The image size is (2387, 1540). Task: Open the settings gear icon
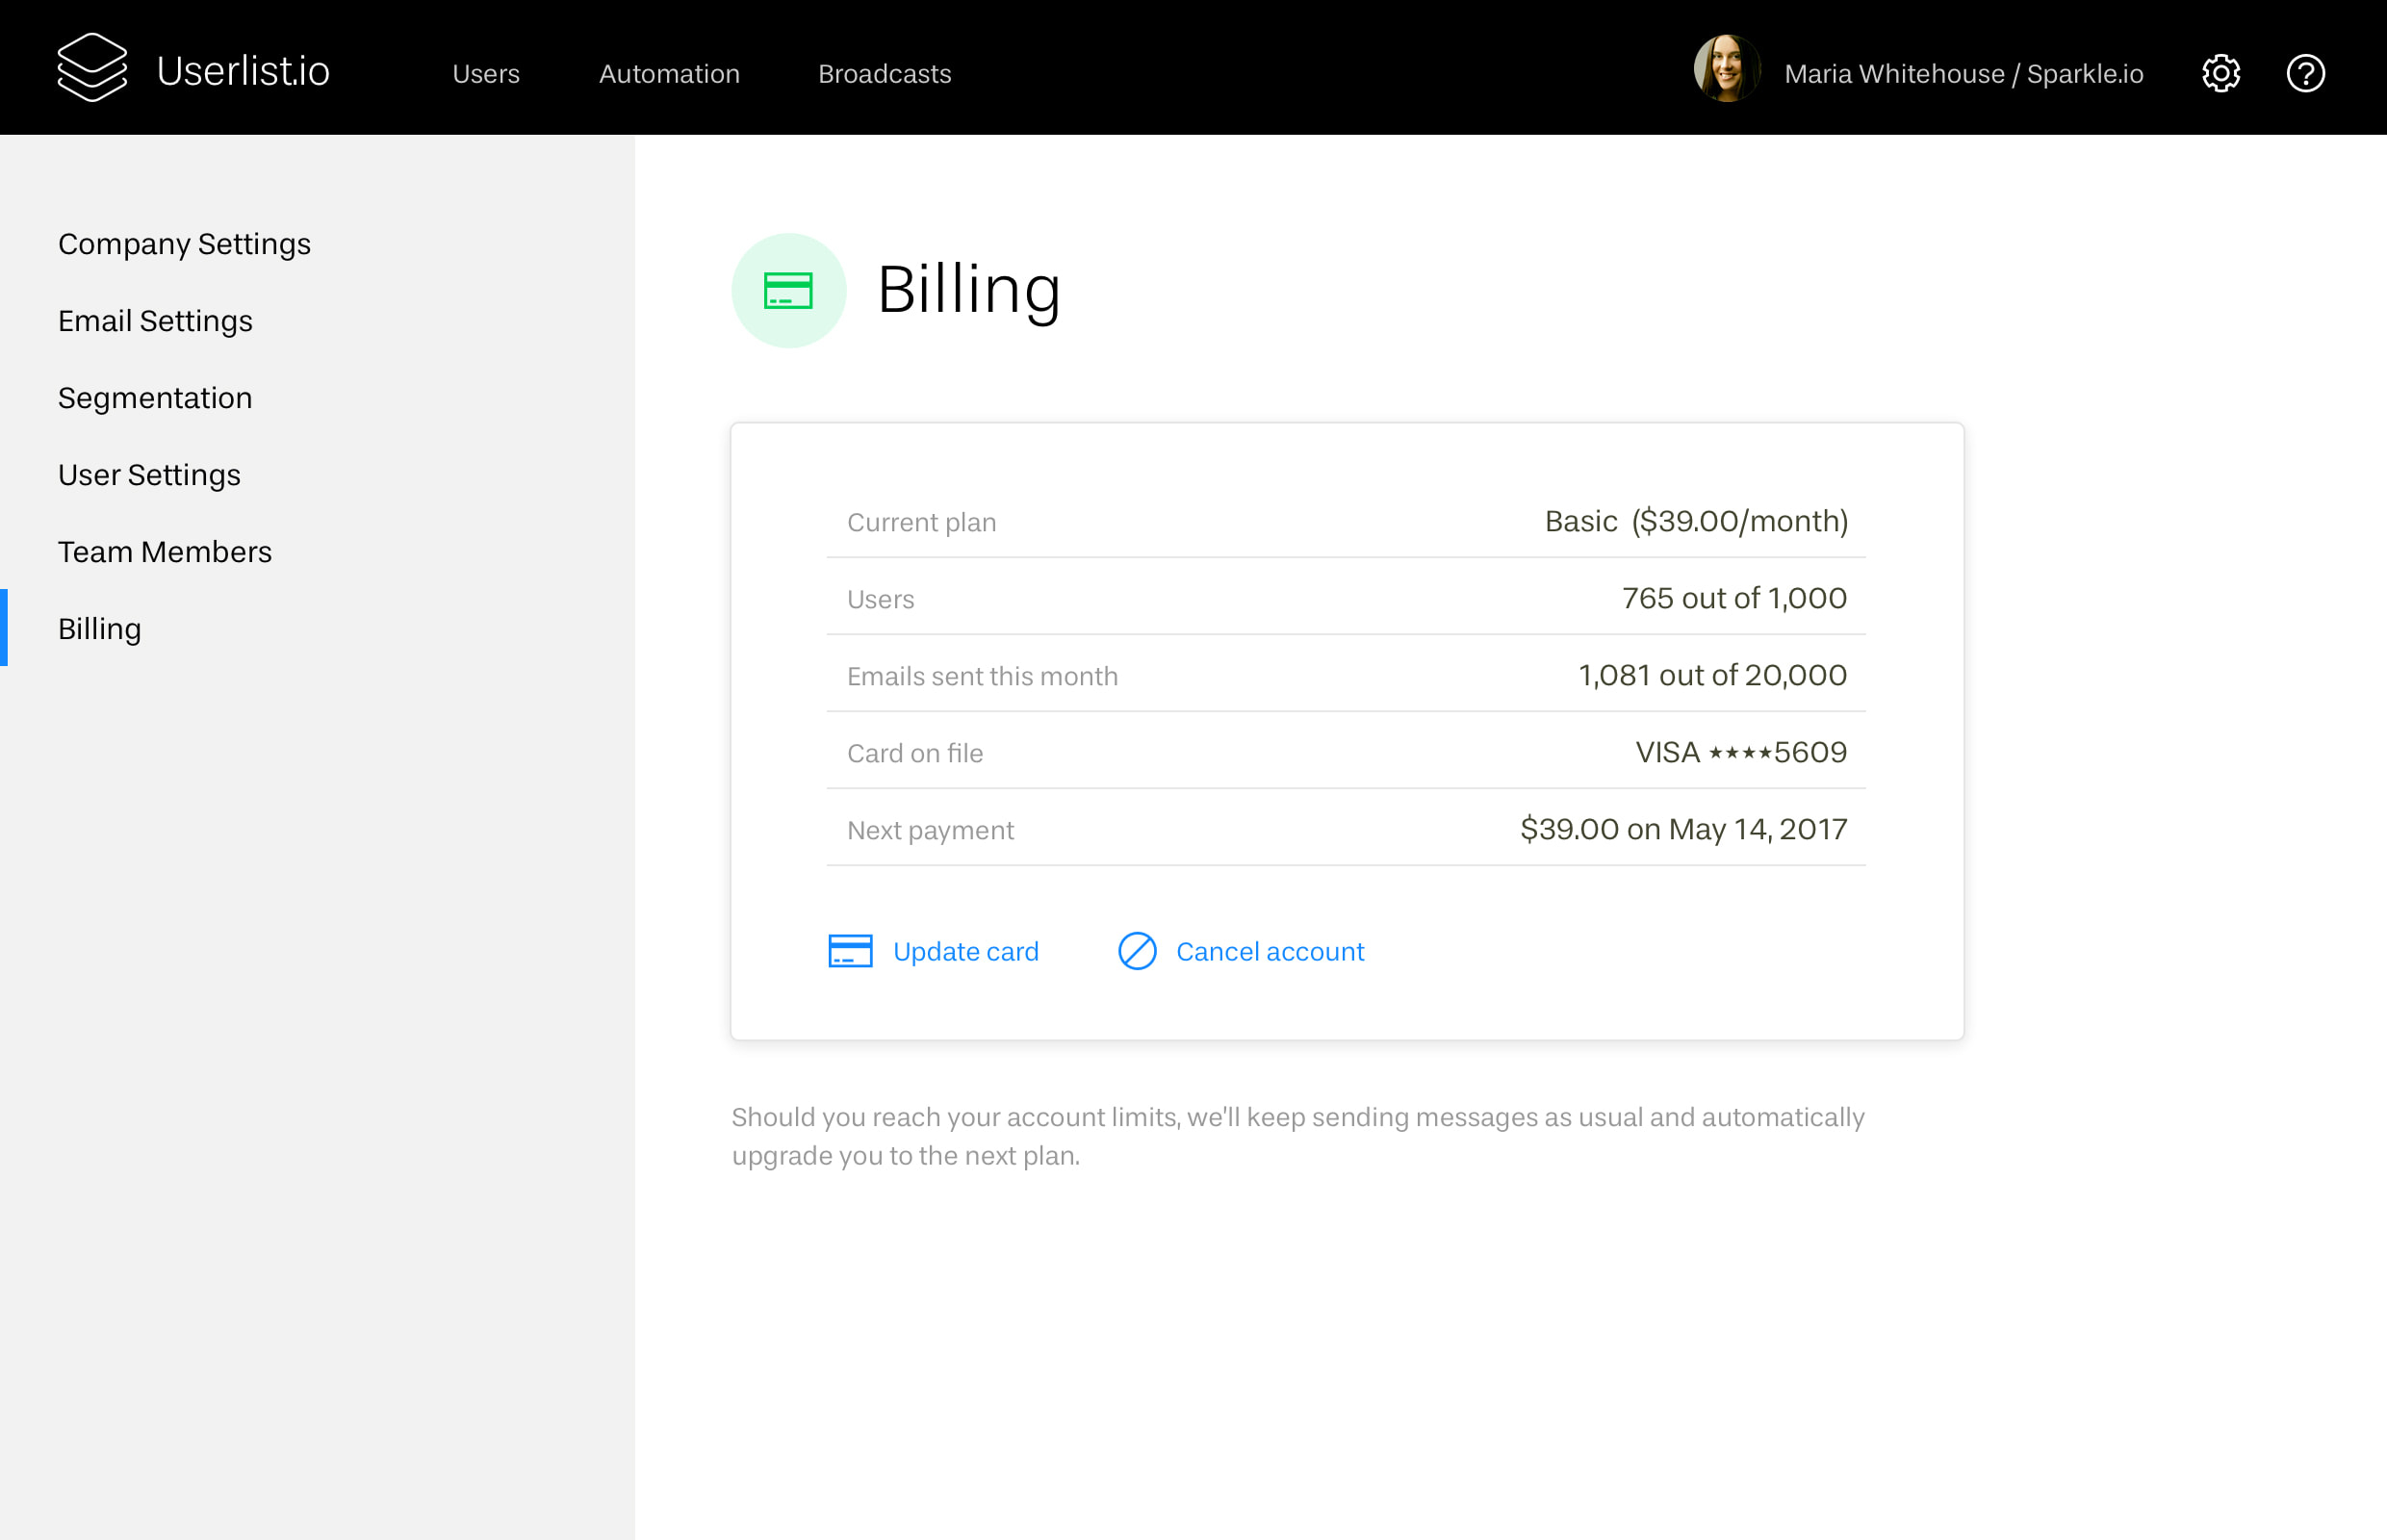click(x=2221, y=73)
